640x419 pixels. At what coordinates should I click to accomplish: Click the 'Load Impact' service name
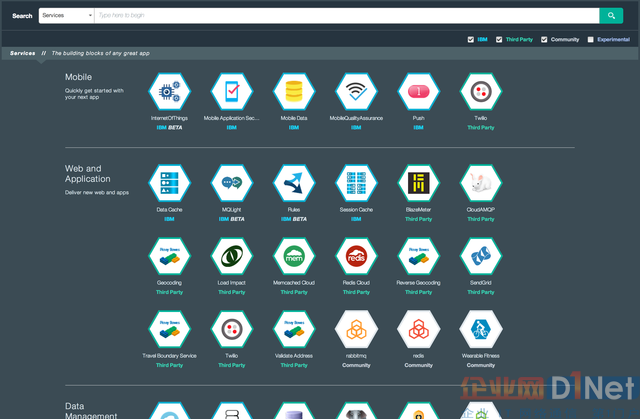click(231, 282)
